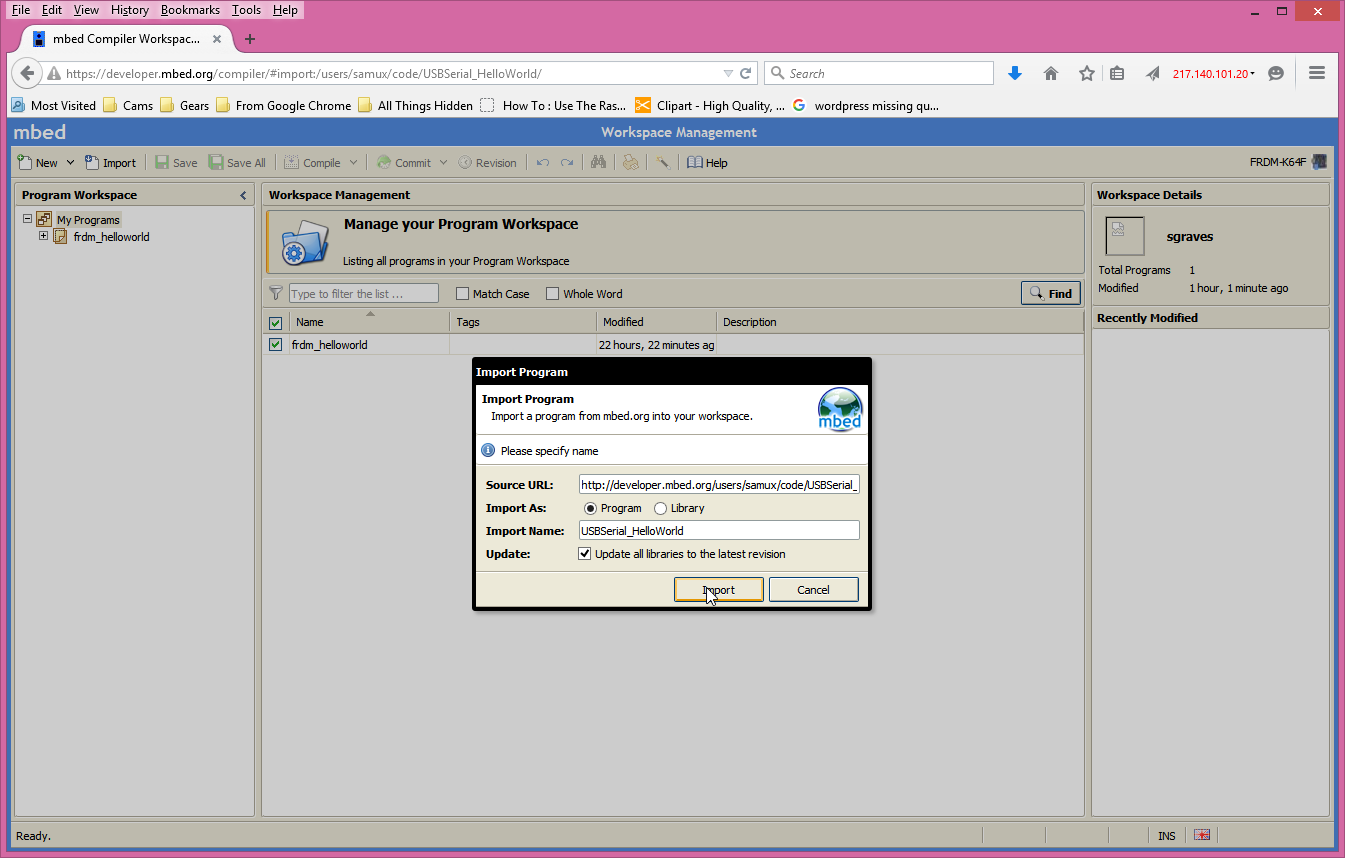Click the FRDM-K64F platform selector icon
This screenshot has width=1345, height=858.
click(1318, 160)
